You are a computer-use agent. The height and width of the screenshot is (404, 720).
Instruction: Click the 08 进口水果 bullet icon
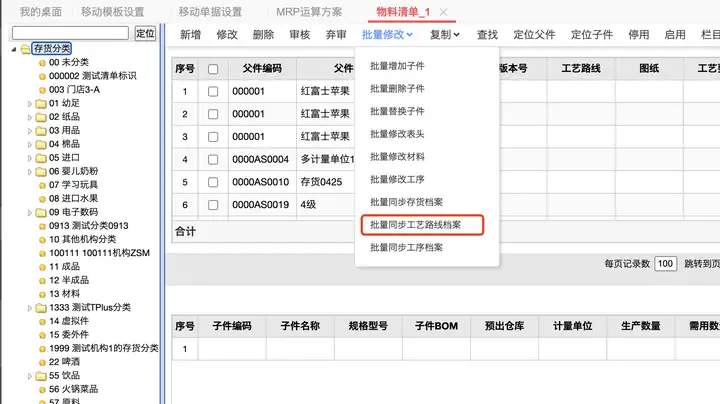pos(42,199)
